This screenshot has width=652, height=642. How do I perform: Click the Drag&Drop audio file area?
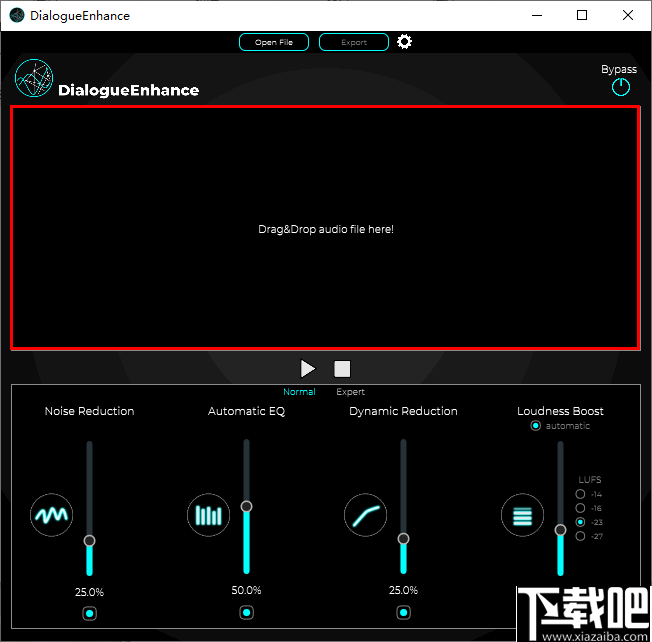pos(326,227)
